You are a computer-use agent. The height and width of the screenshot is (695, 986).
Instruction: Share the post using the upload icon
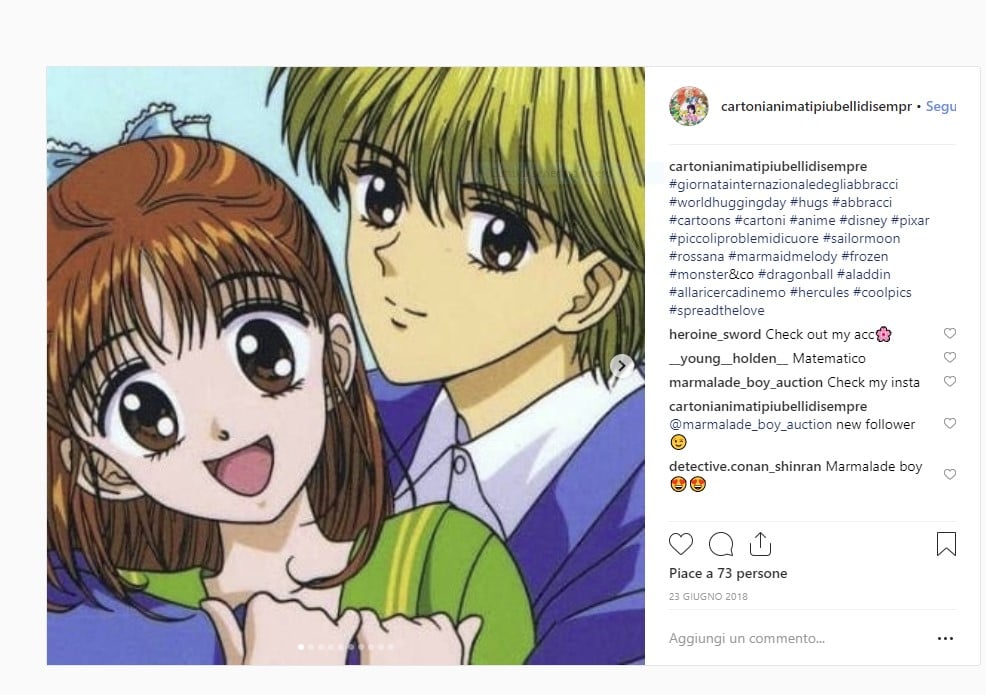(760, 544)
